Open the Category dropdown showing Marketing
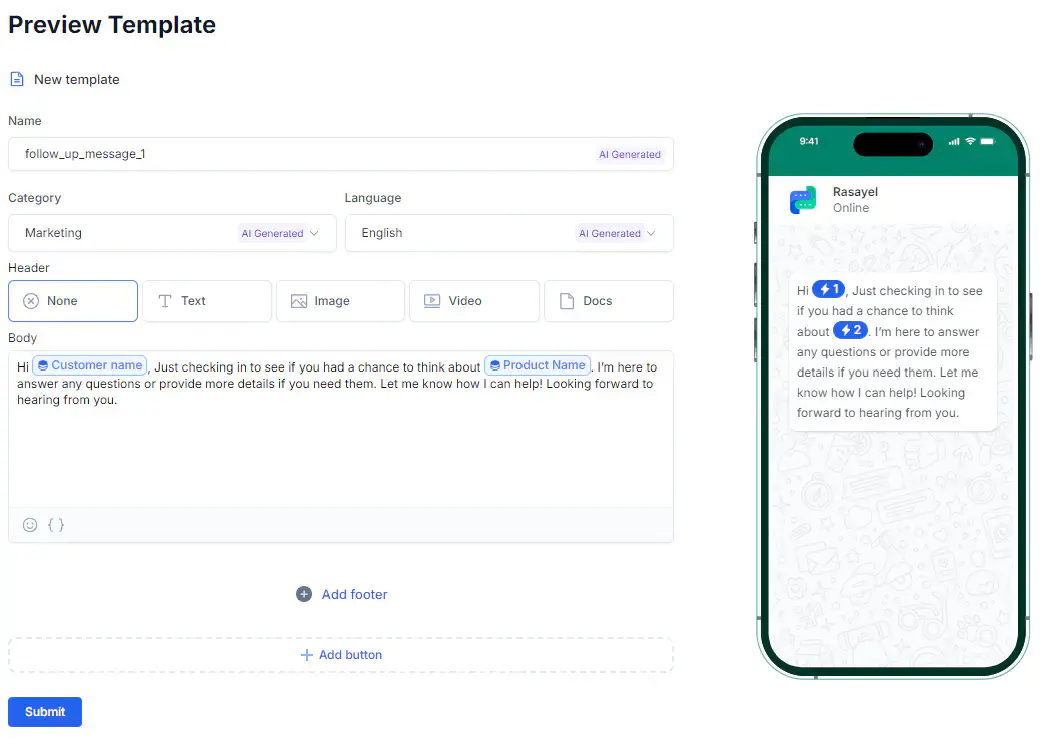The height and width of the screenshot is (738, 1040). 172,233
